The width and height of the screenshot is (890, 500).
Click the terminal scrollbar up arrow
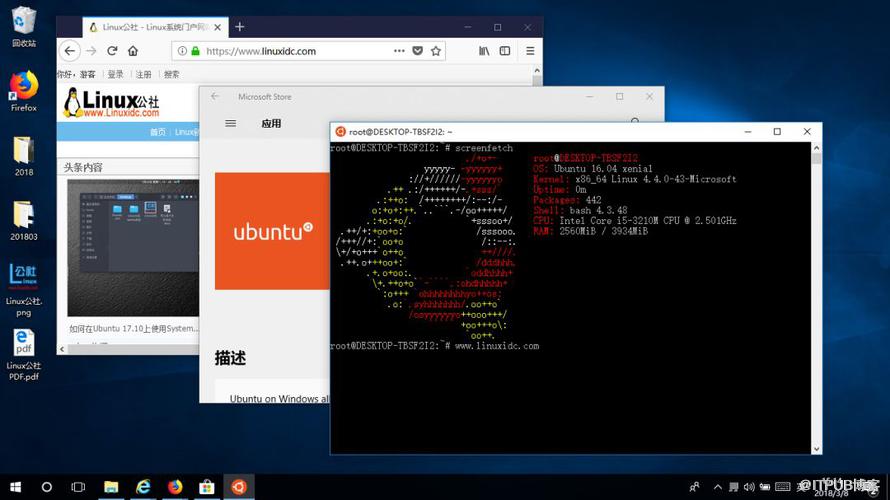tap(816, 148)
